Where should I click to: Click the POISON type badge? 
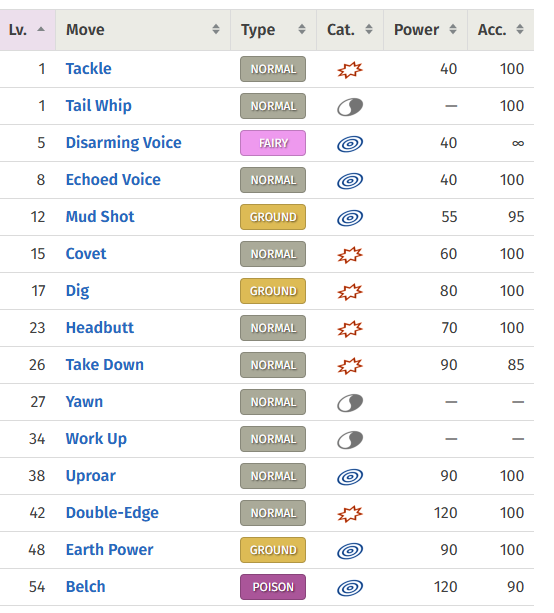pyautogui.click(x=273, y=587)
